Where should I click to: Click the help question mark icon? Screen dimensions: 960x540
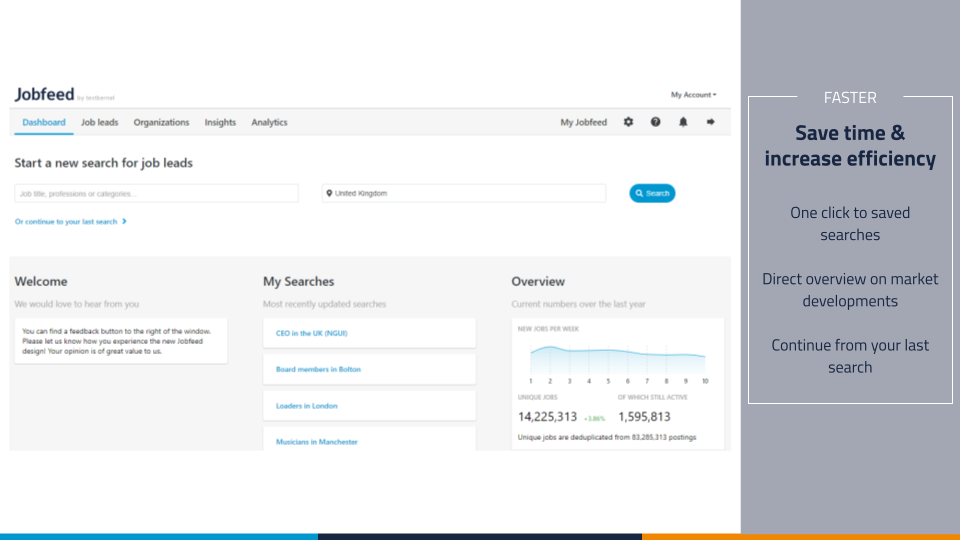pyautogui.click(x=656, y=122)
